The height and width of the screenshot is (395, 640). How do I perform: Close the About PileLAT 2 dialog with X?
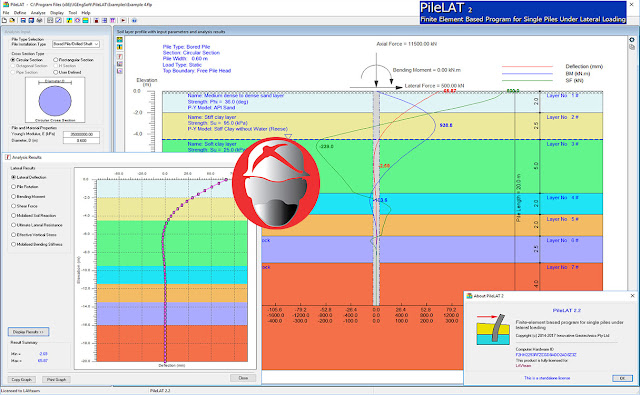click(x=632, y=296)
